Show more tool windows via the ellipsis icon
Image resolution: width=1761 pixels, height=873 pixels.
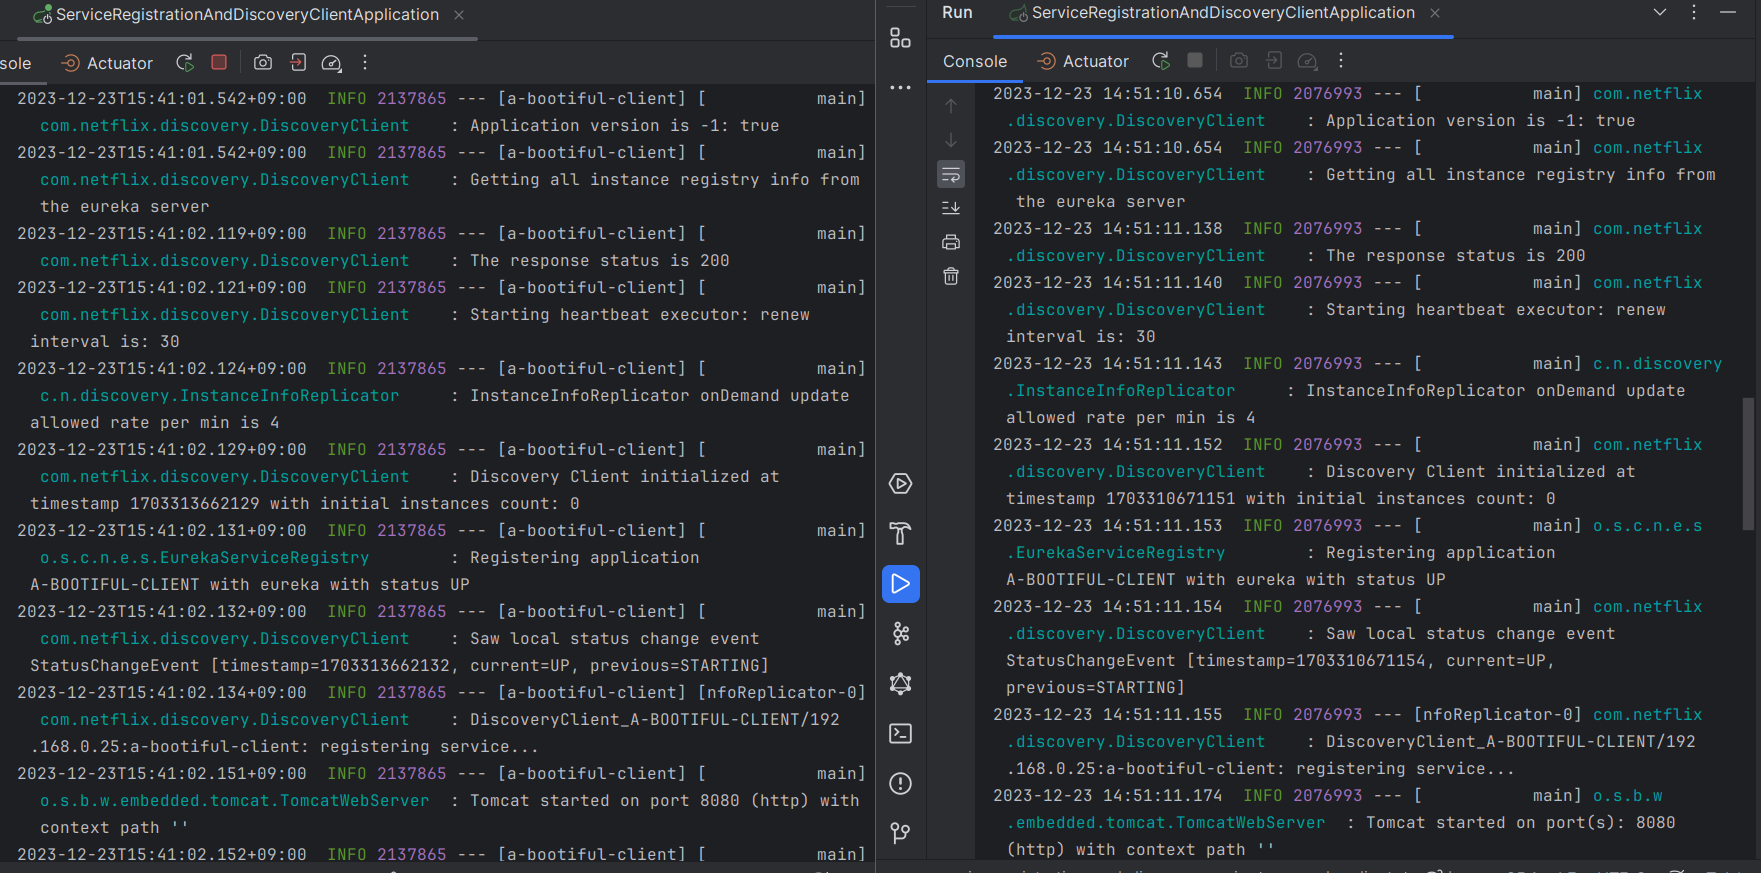(900, 88)
